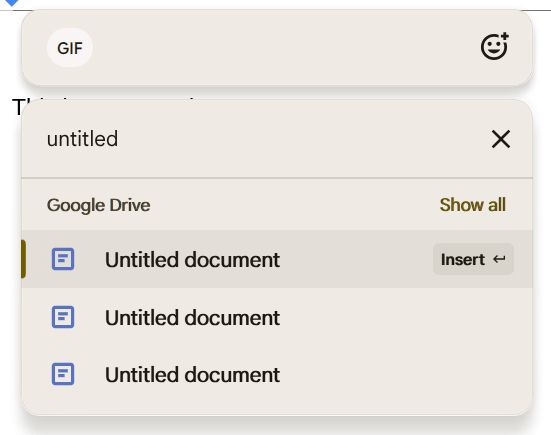Select the first Untitled document result
Image resolution: width=551 pixels, height=435 pixels.
click(277, 259)
